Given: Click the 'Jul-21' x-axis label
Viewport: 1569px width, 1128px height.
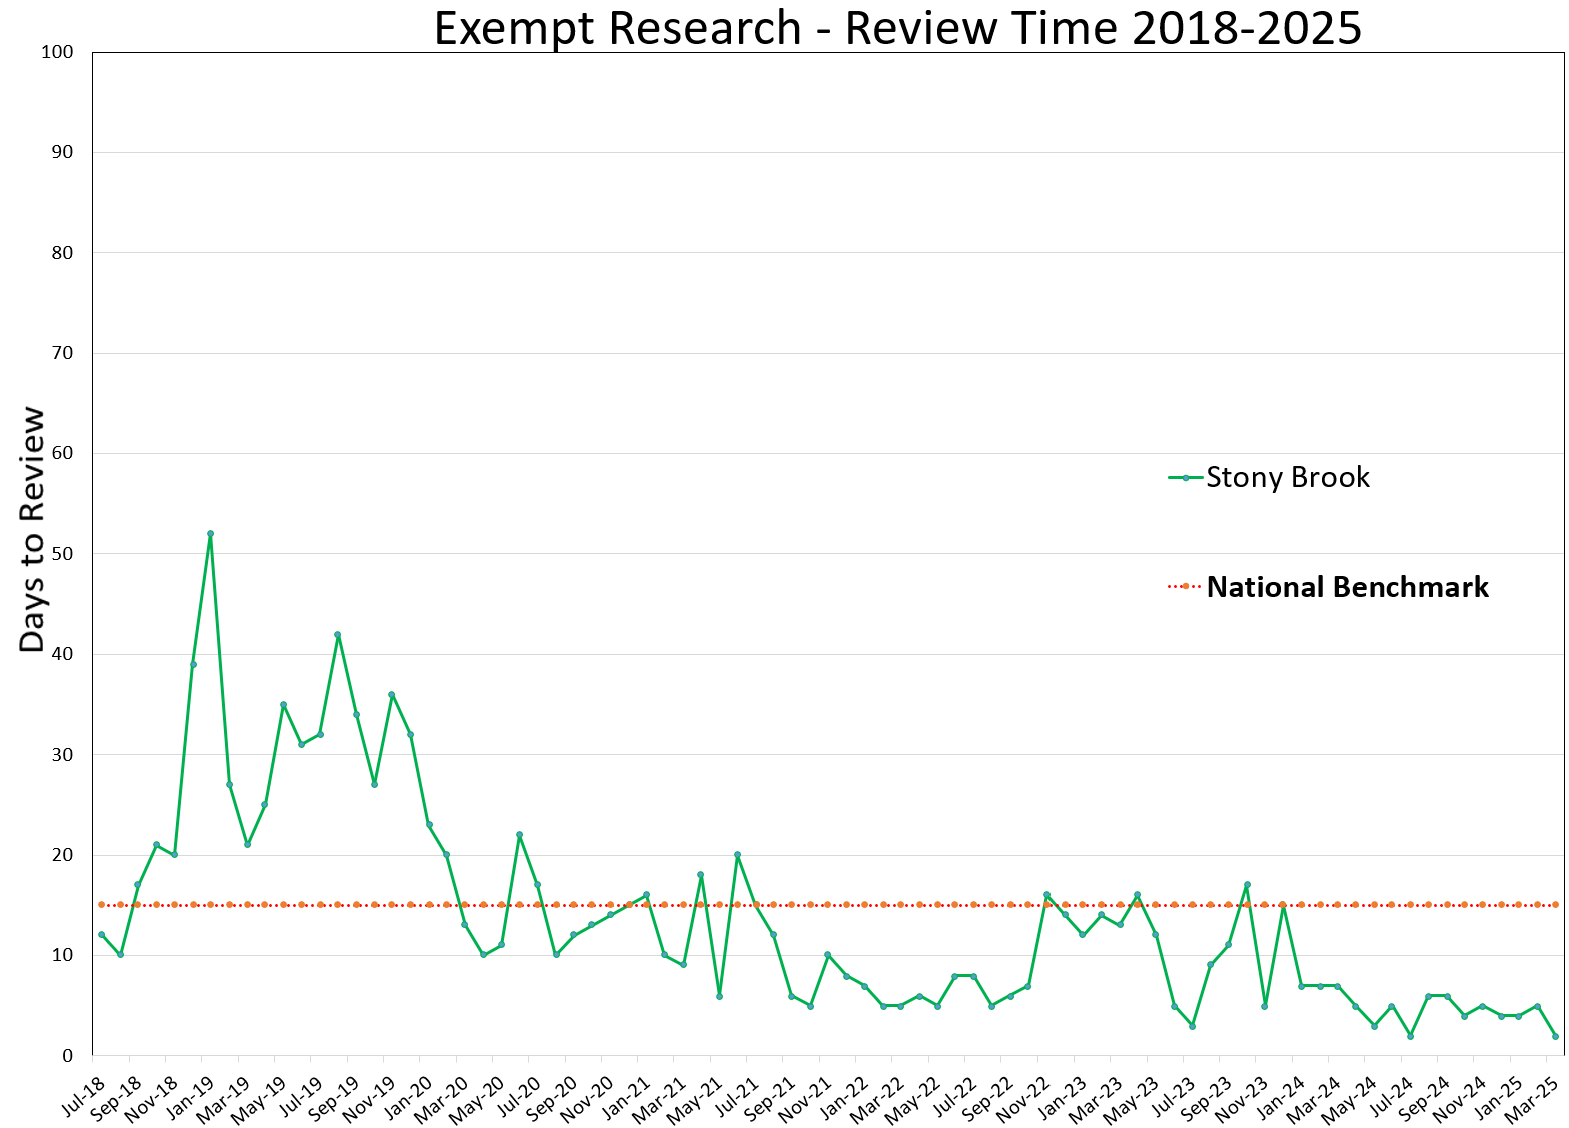Looking at the screenshot, I should [x=738, y=1096].
